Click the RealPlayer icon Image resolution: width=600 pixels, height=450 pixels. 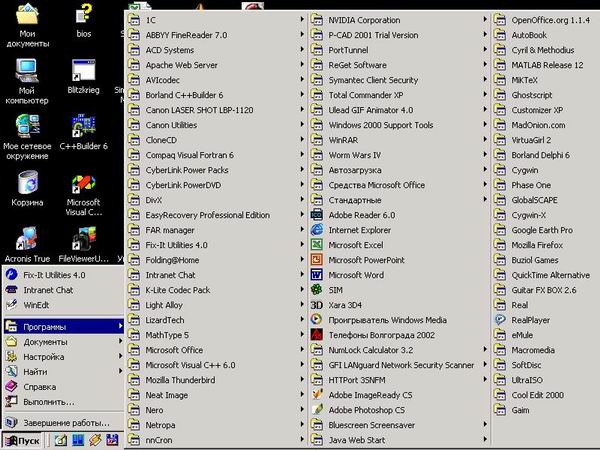click(500, 320)
